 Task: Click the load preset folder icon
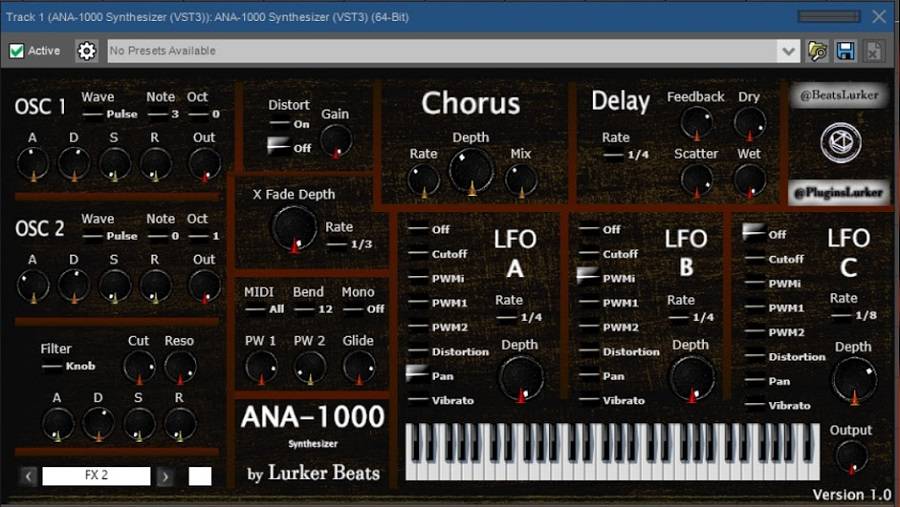[818, 51]
